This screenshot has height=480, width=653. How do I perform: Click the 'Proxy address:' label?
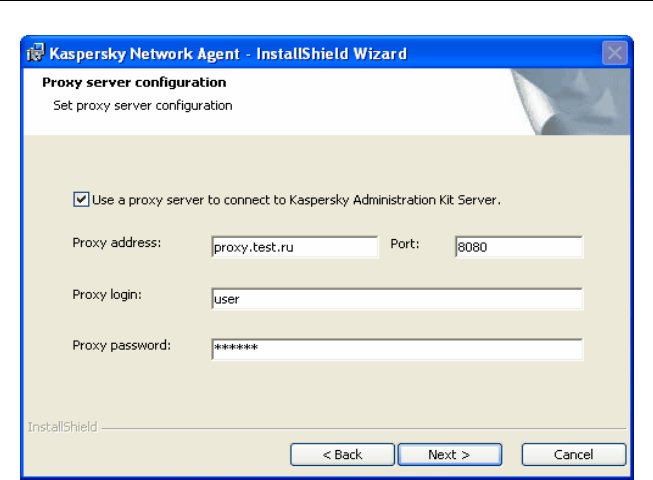[117, 242]
